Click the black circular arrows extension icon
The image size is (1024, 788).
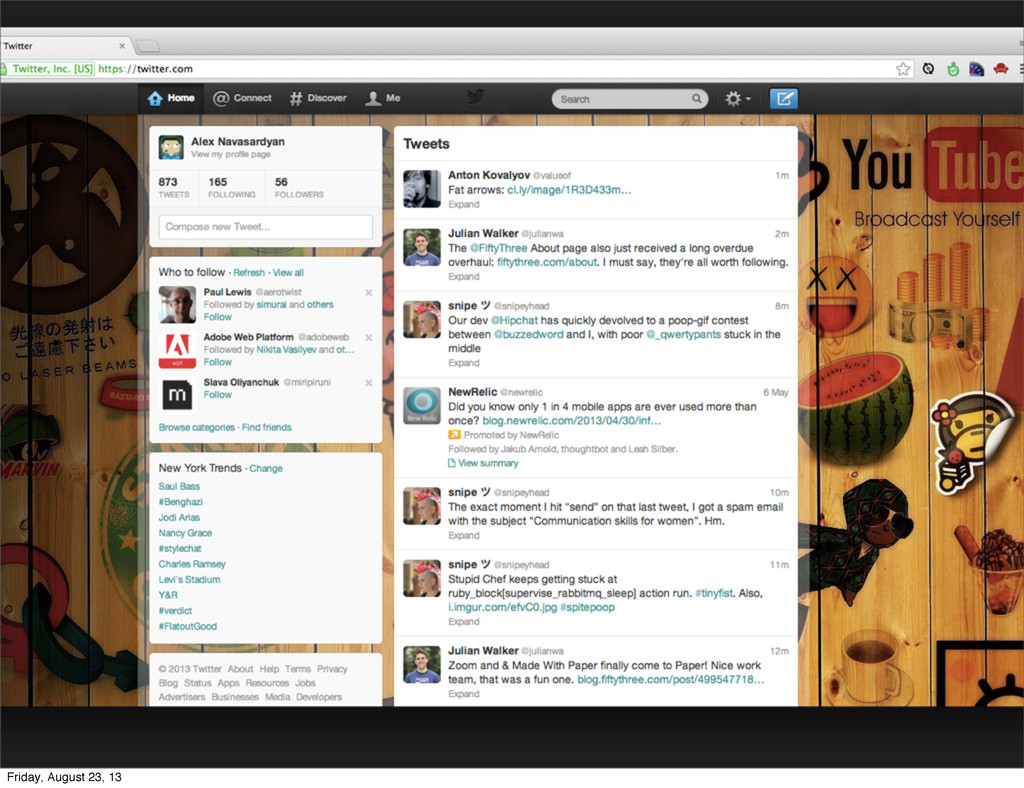928,69
